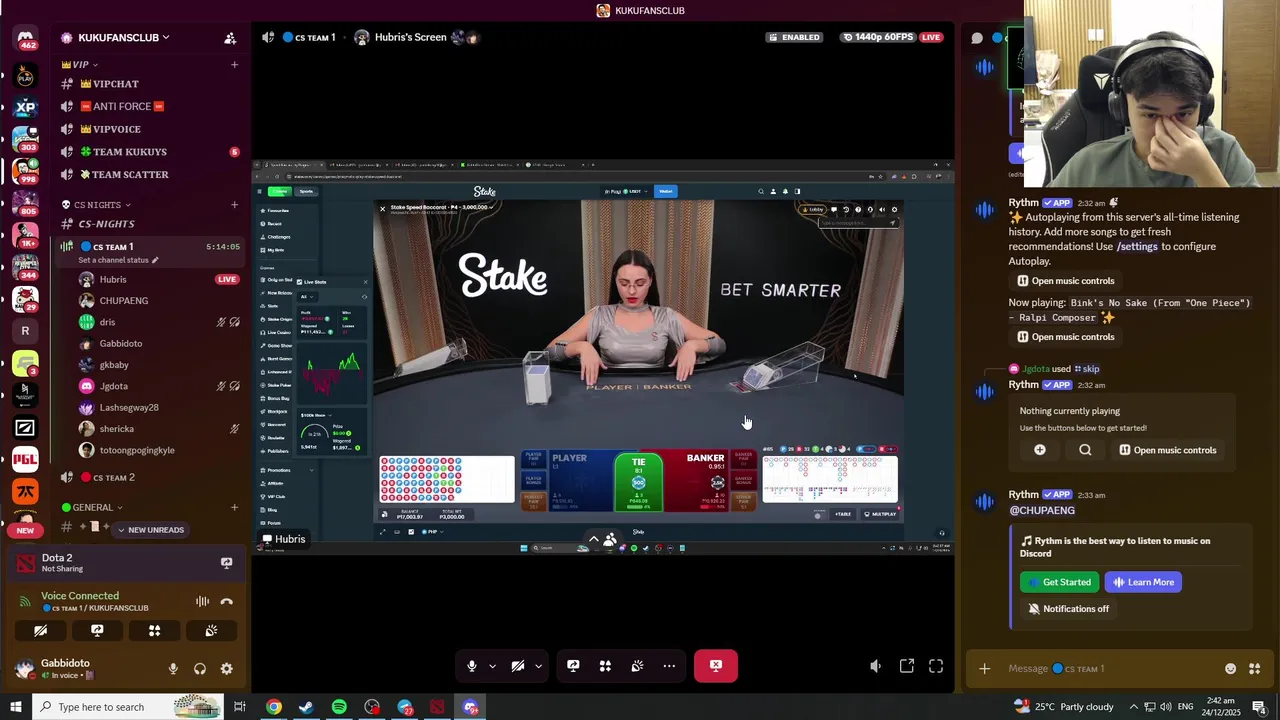Click in the Message CS TEAM 1 field
The height and width of the screenshot is (720, 1280).
[x=1110, y=669]
